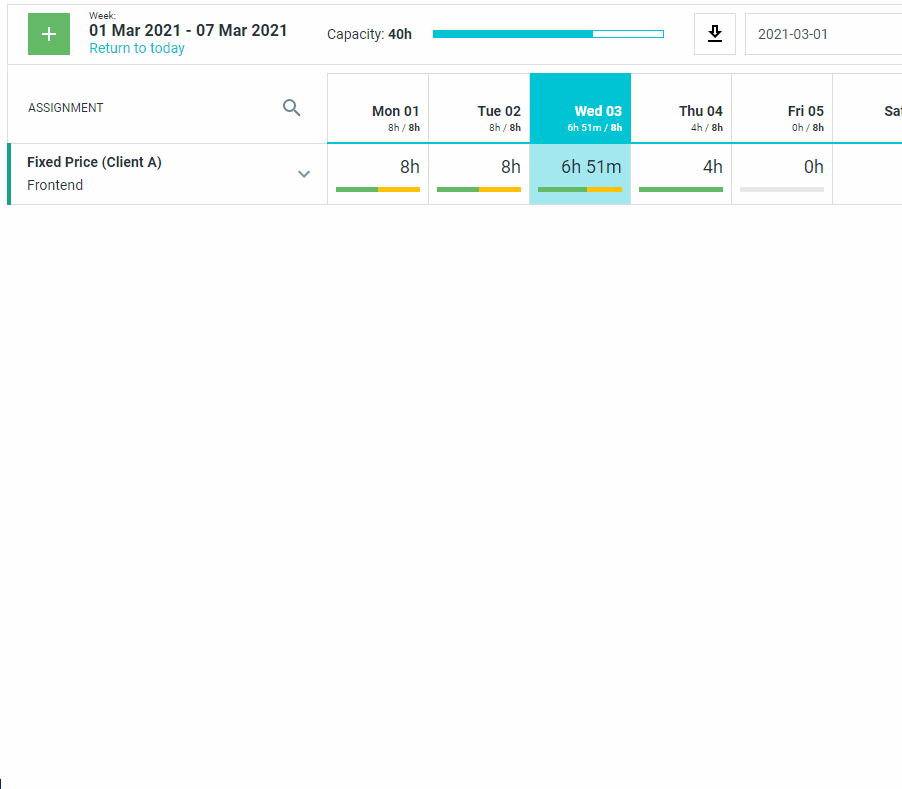Click the weekly capacity progress bar
The width and height of the screenshot is (902, 789).
(548, 34)
